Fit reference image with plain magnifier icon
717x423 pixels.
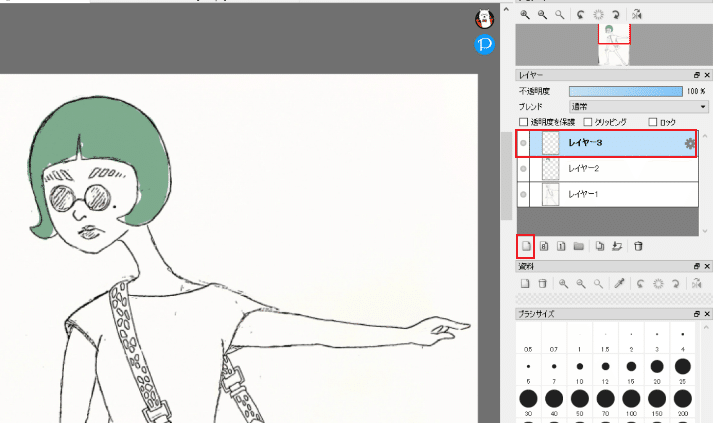pos(598,284)
